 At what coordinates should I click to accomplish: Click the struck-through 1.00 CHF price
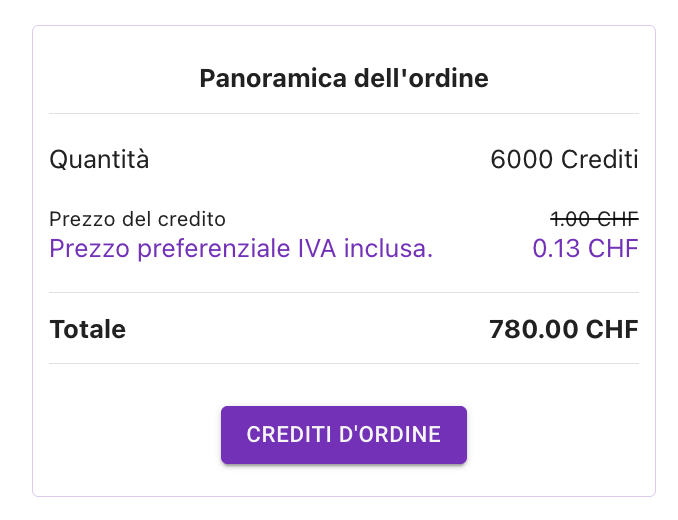click(594, 219)
